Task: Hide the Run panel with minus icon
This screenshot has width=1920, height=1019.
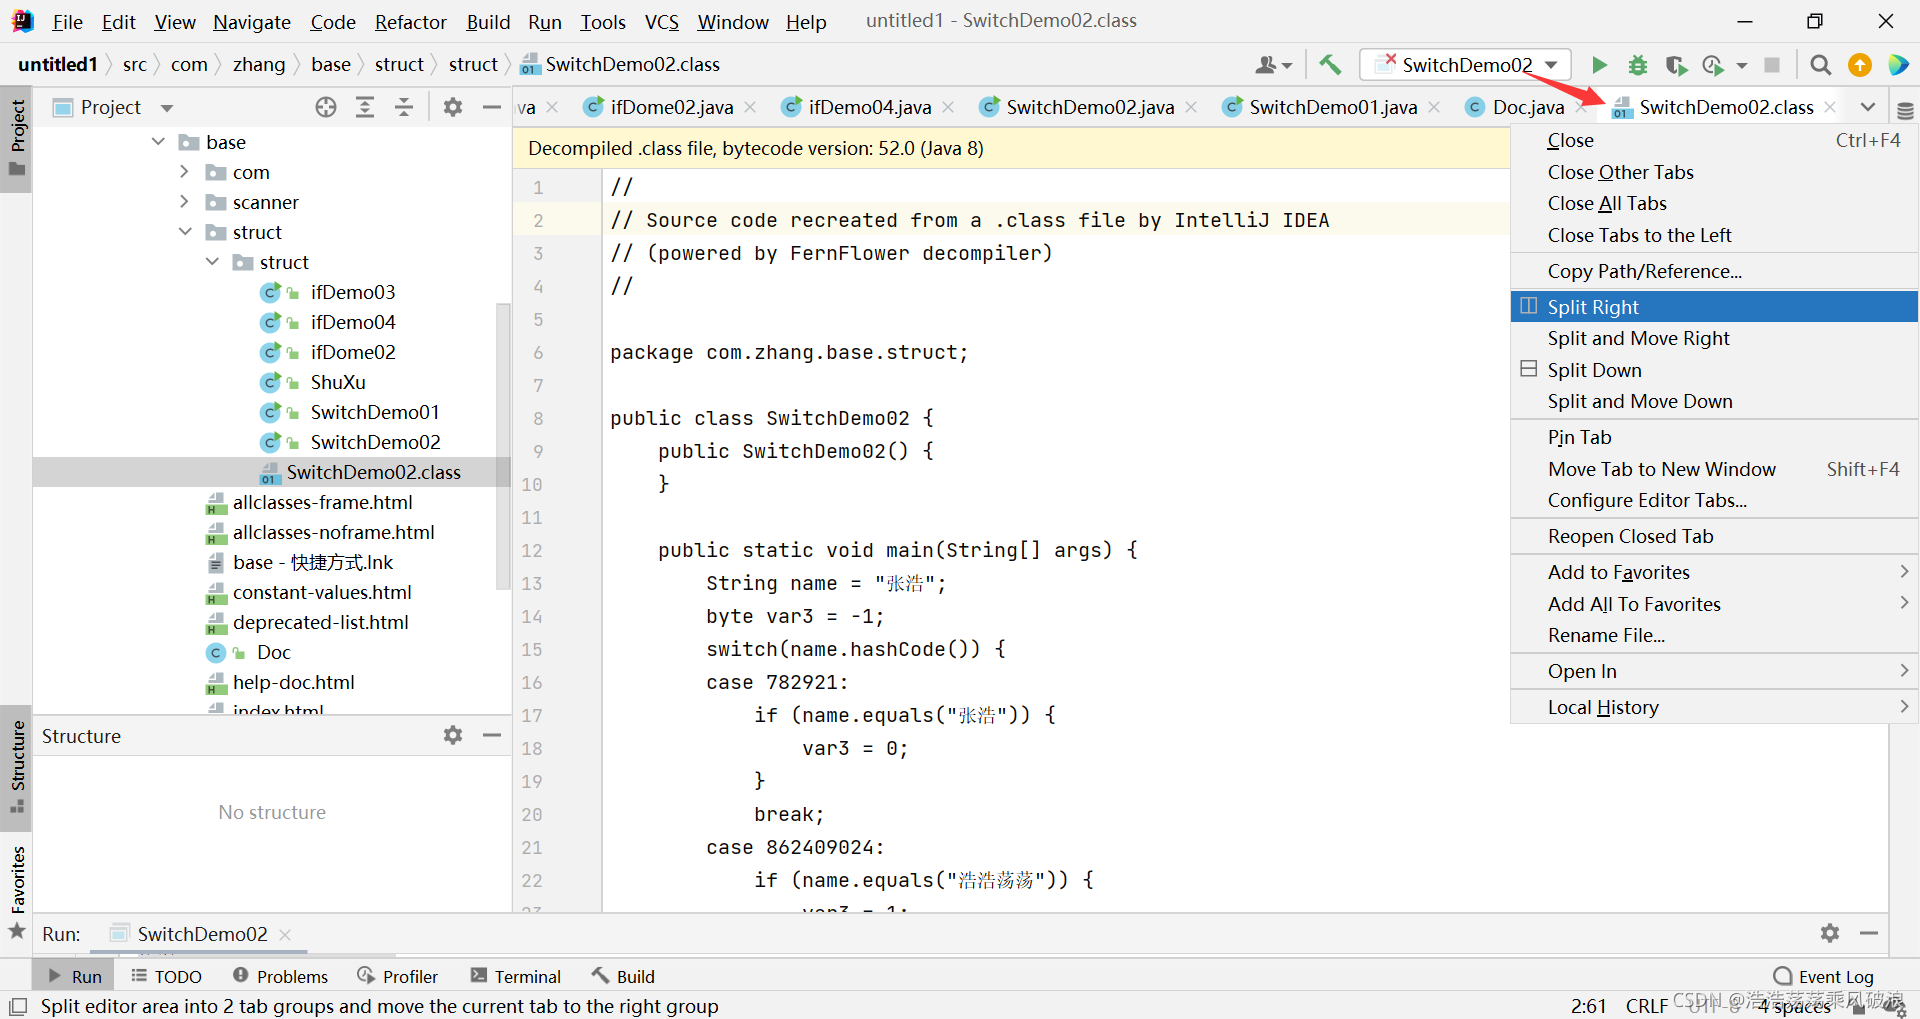Action: coord(1868,933)
